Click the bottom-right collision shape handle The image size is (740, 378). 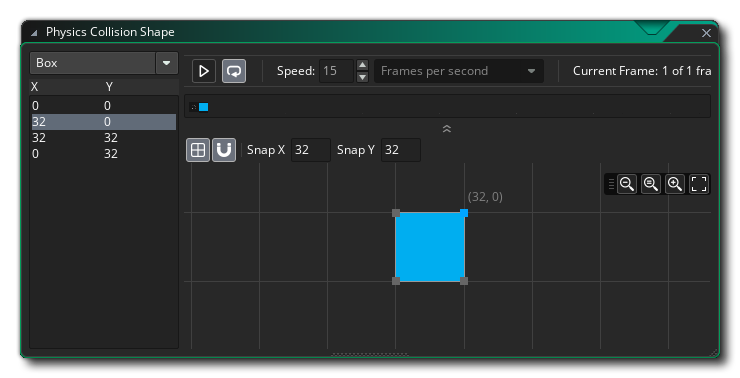coord(464,281)
